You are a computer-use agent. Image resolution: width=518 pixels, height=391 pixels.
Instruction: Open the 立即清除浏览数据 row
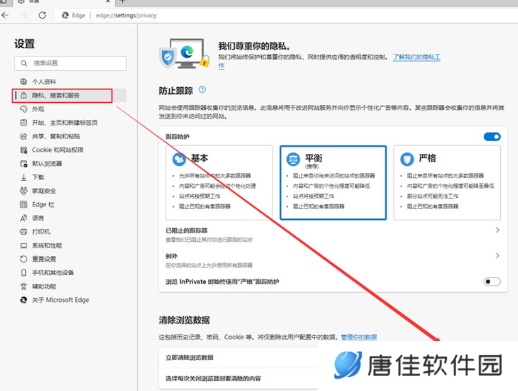(x=239, y=358)
